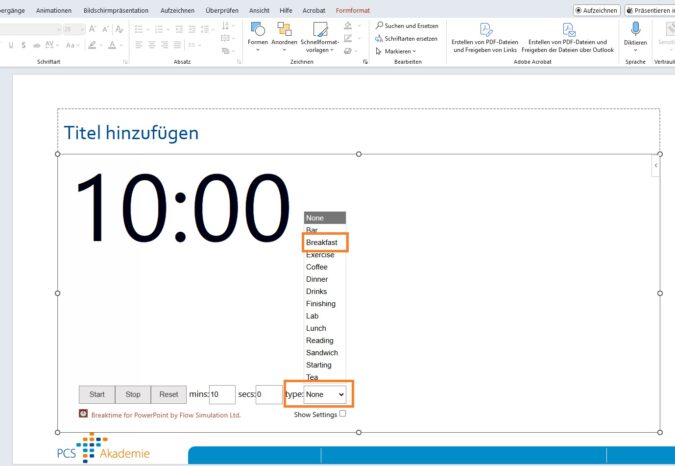Image resolution: width=675 pixels, height=466 pixels.
Task: Align paragraph text right
Action: tap(164, 45)
